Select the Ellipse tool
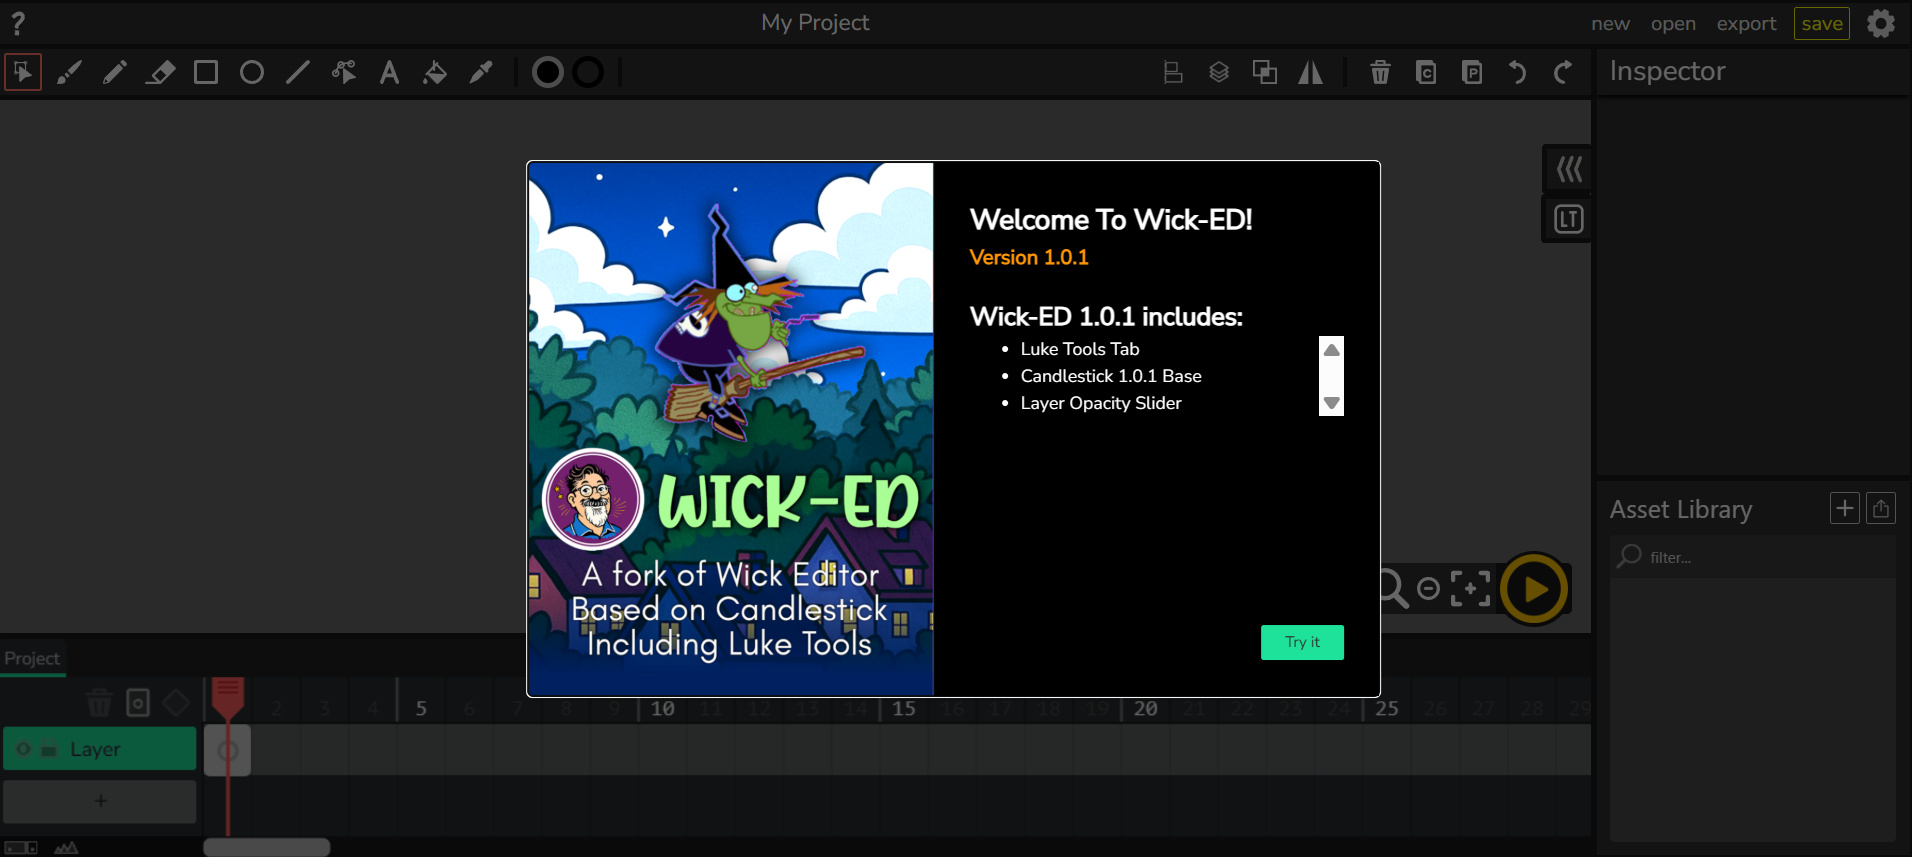This screenshot has height=857, width=1912. [252, 72]
